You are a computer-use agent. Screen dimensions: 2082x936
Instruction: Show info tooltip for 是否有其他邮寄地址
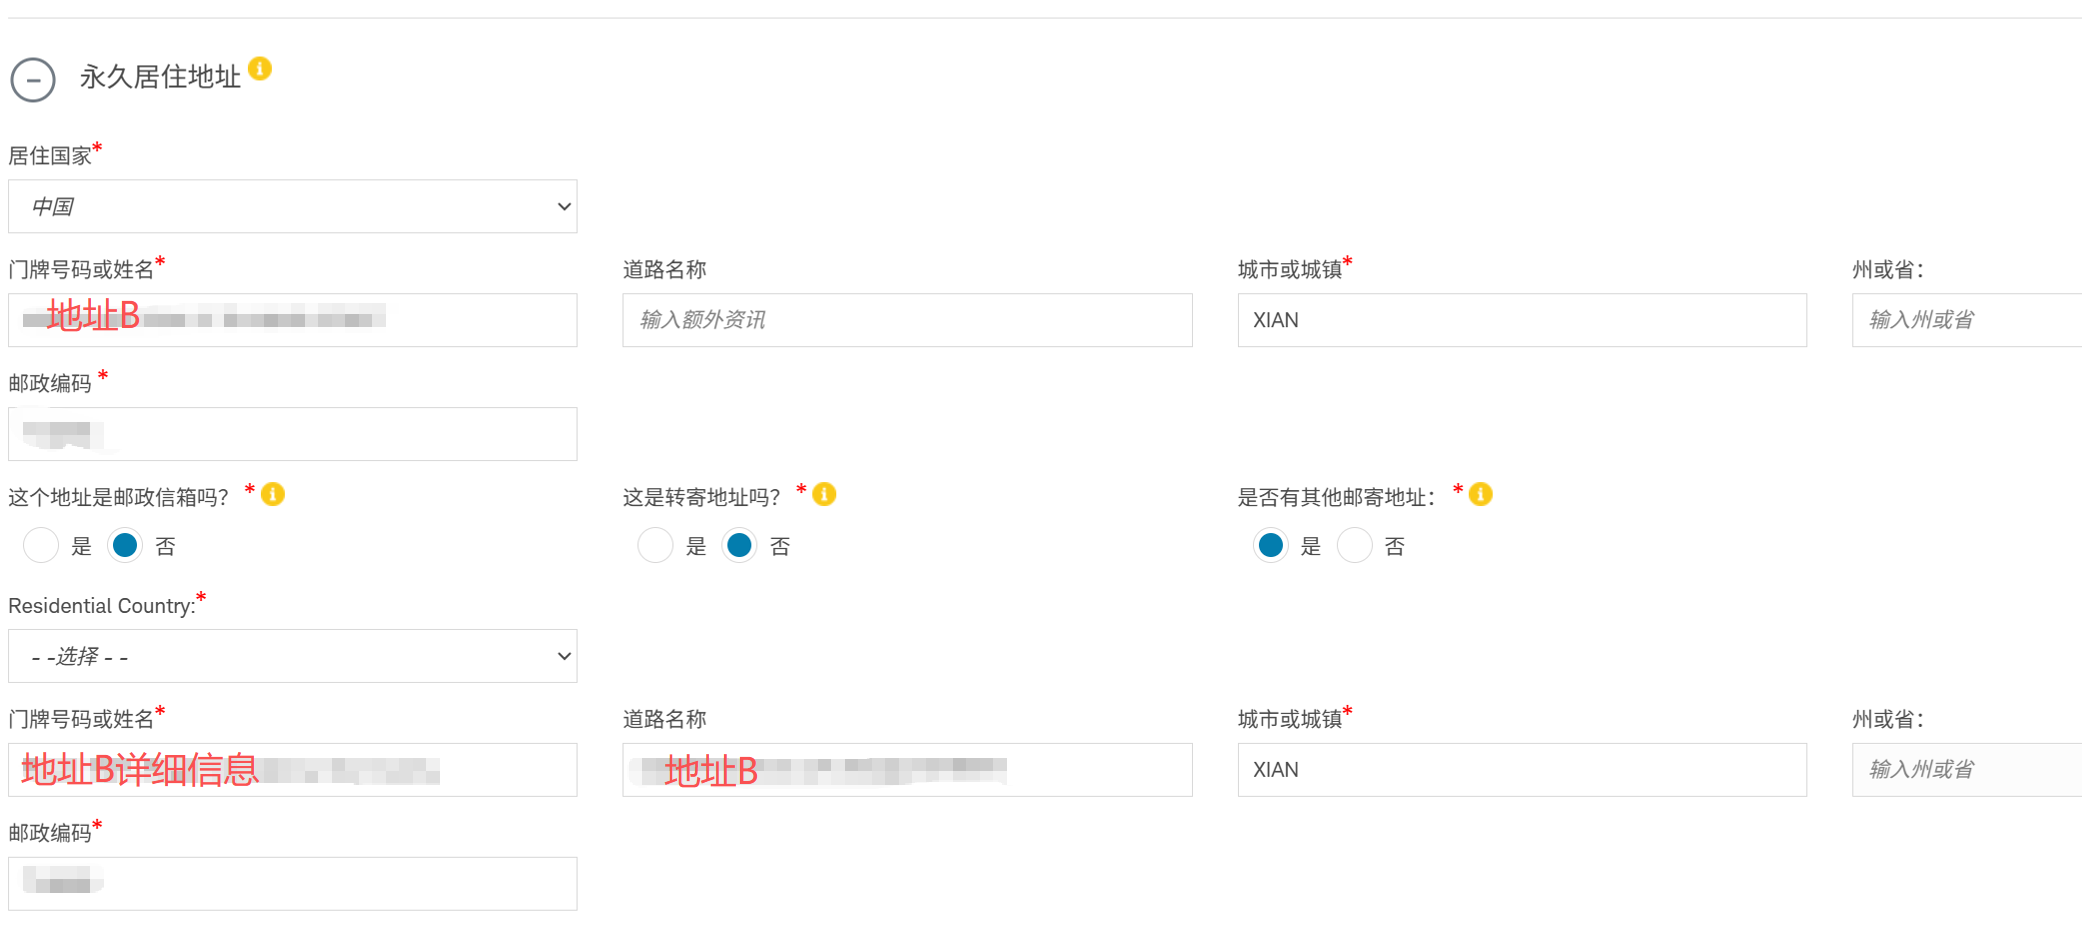pos(1481,494)
